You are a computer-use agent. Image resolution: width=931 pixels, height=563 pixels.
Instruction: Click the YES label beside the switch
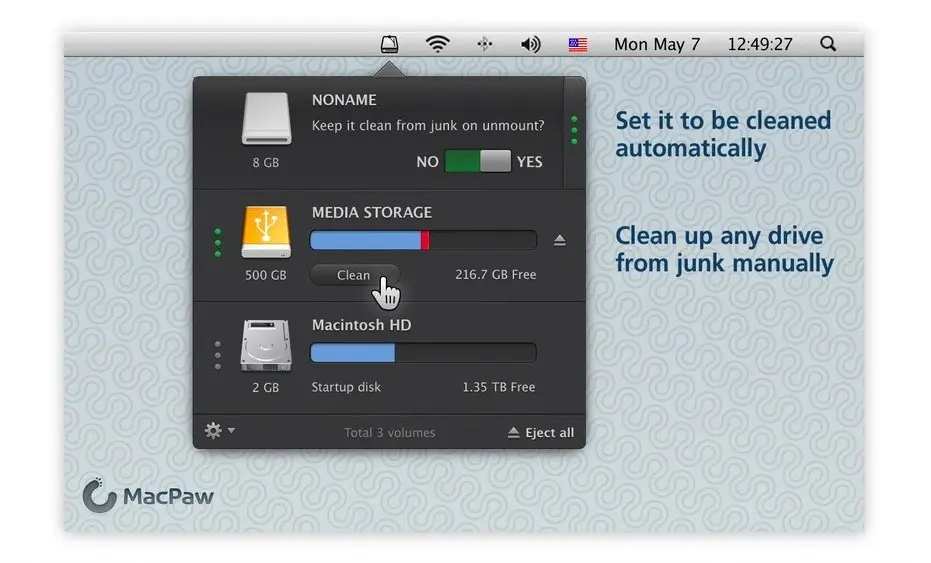530,162
